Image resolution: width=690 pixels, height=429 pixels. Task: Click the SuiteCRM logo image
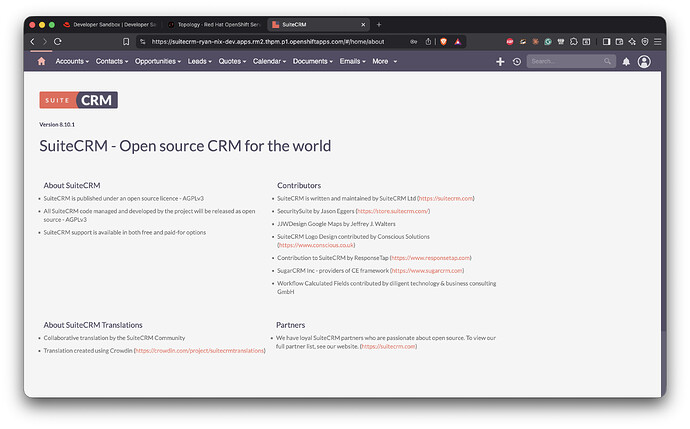coord(79,100)
